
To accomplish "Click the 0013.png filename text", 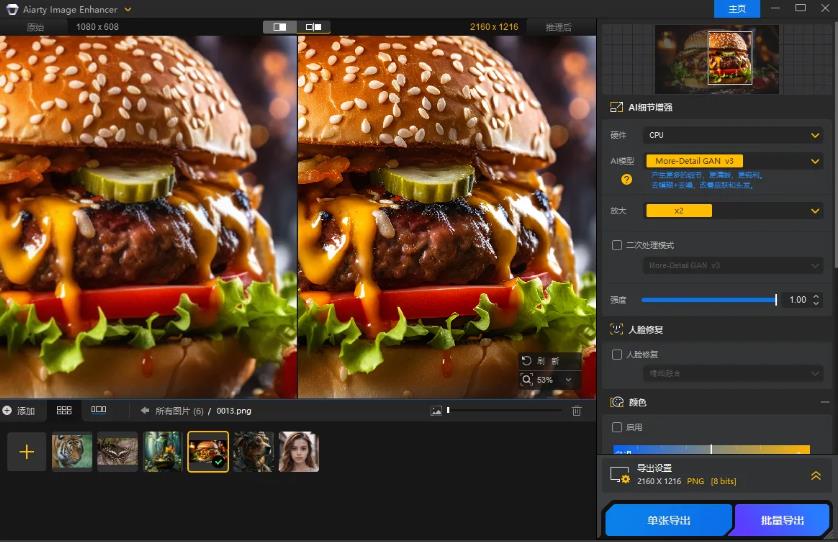I will coord(234,411).
